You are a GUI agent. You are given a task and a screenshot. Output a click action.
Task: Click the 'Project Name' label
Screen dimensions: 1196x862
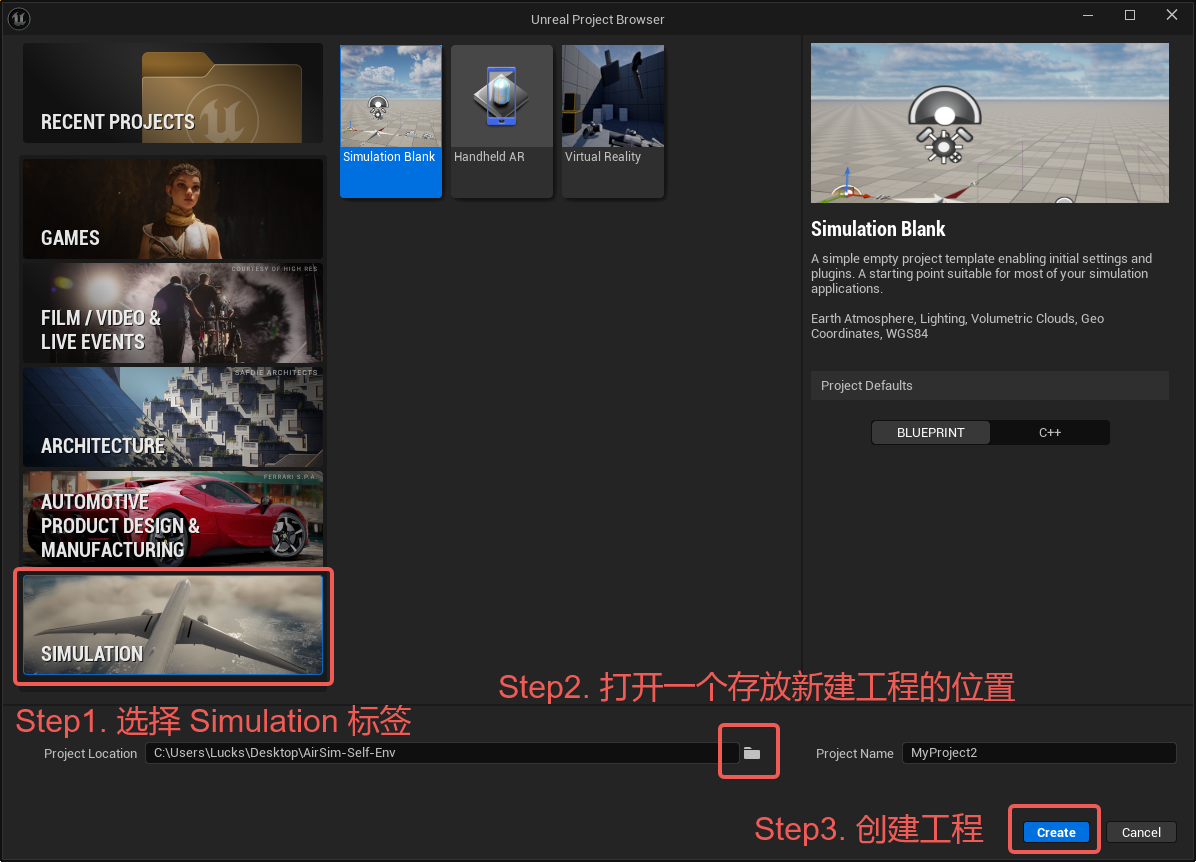tap(854, 754)
